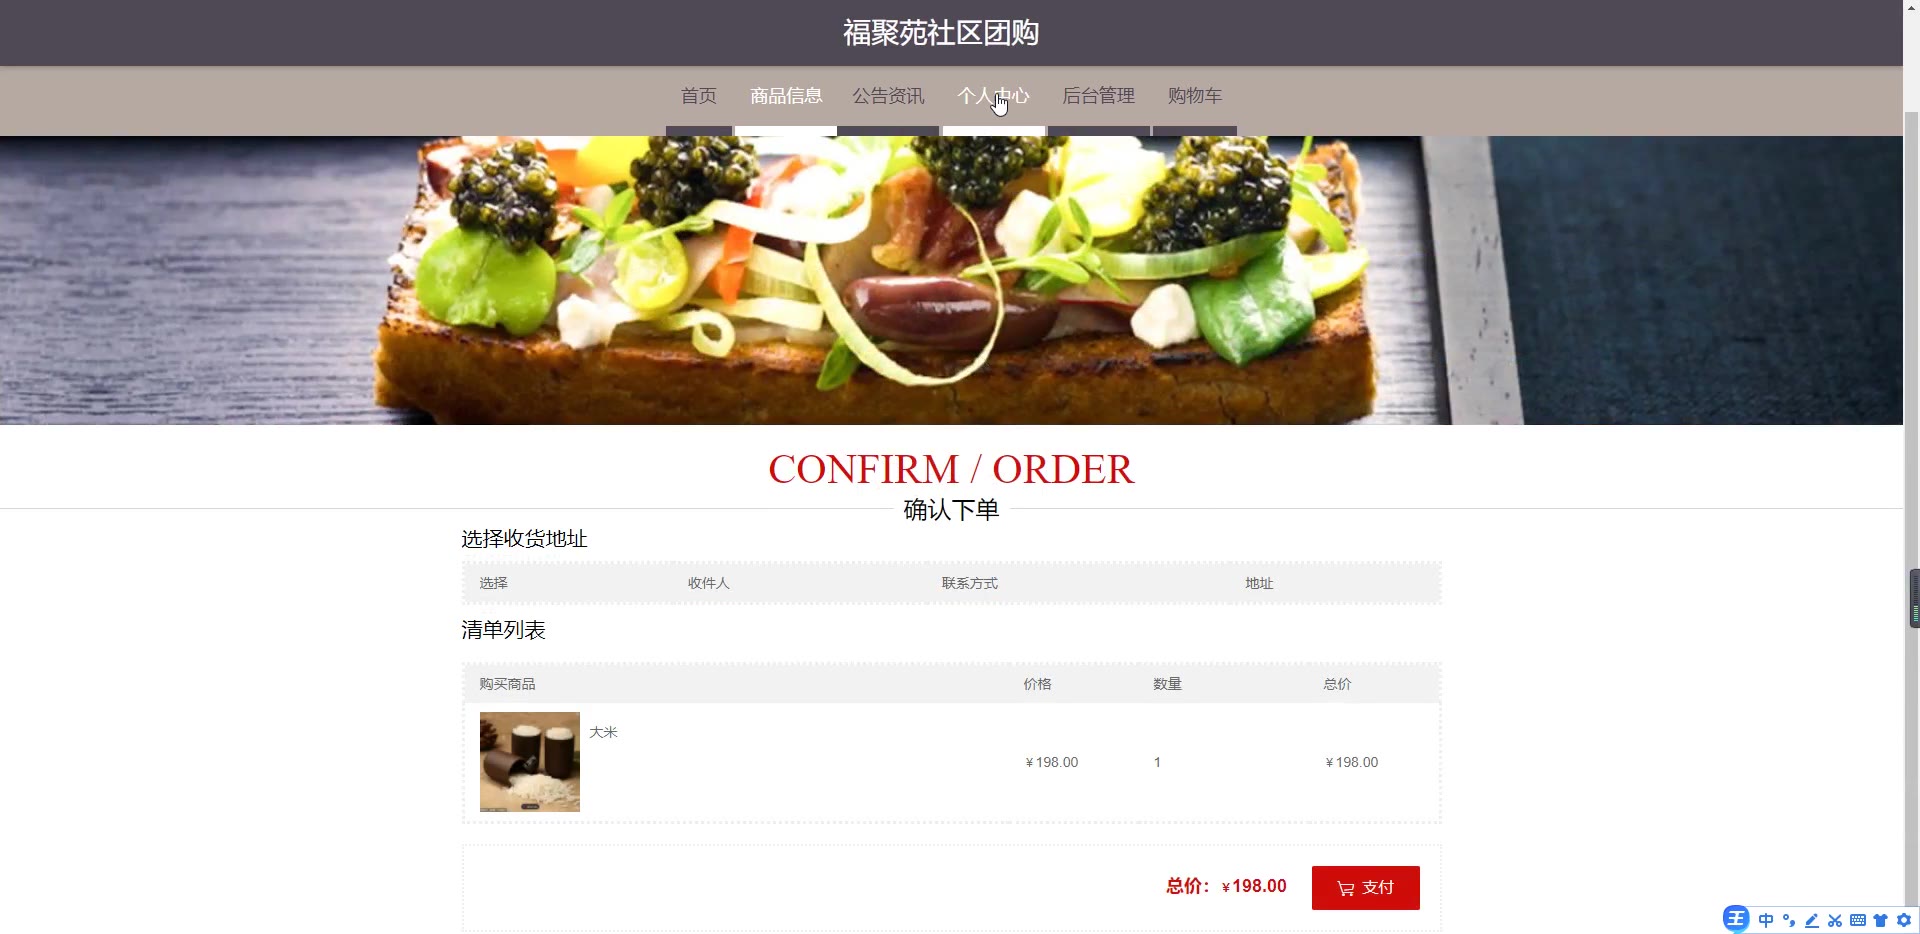
Task: Open the IME soft keyboard icon
Action: click(1858, 920)
